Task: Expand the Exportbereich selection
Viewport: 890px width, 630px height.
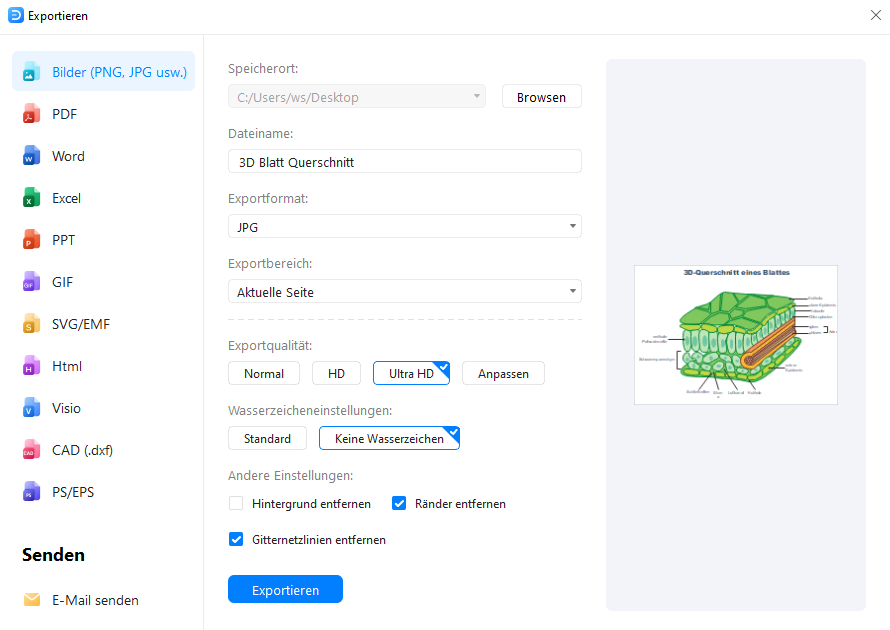Action: (404, 291)
